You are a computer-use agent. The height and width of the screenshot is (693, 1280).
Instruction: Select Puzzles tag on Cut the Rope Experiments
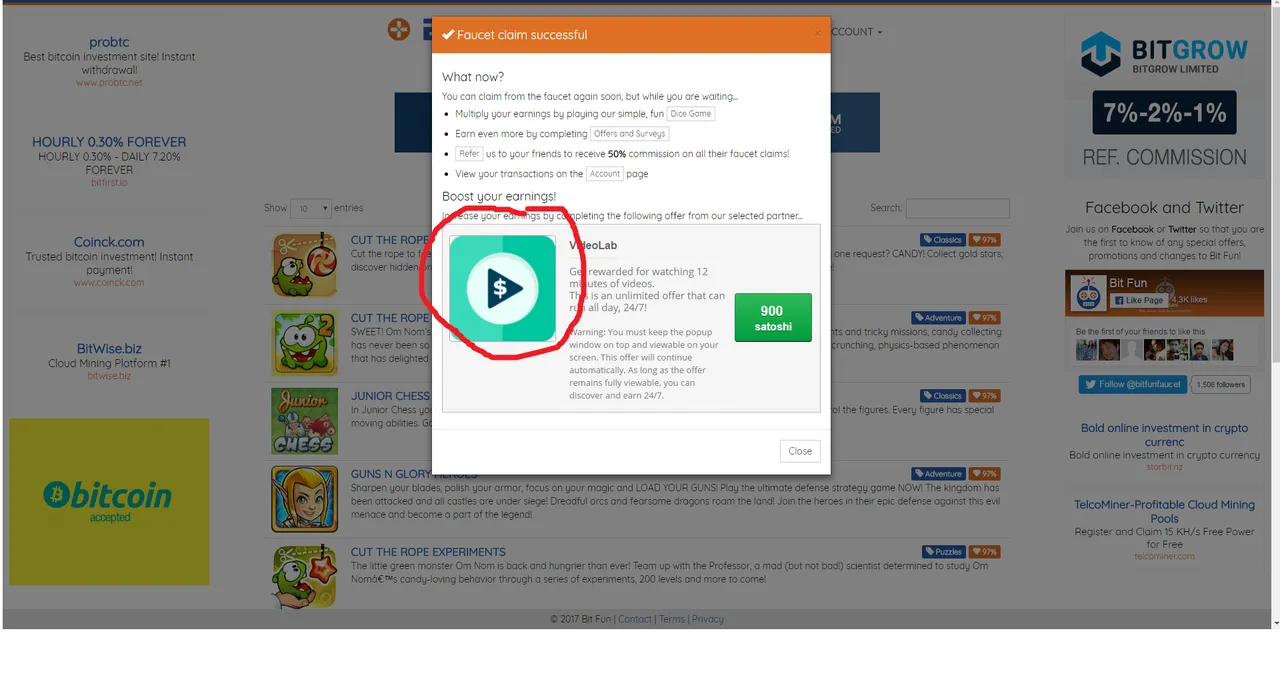pyautogui.click(x=943, y=552)
